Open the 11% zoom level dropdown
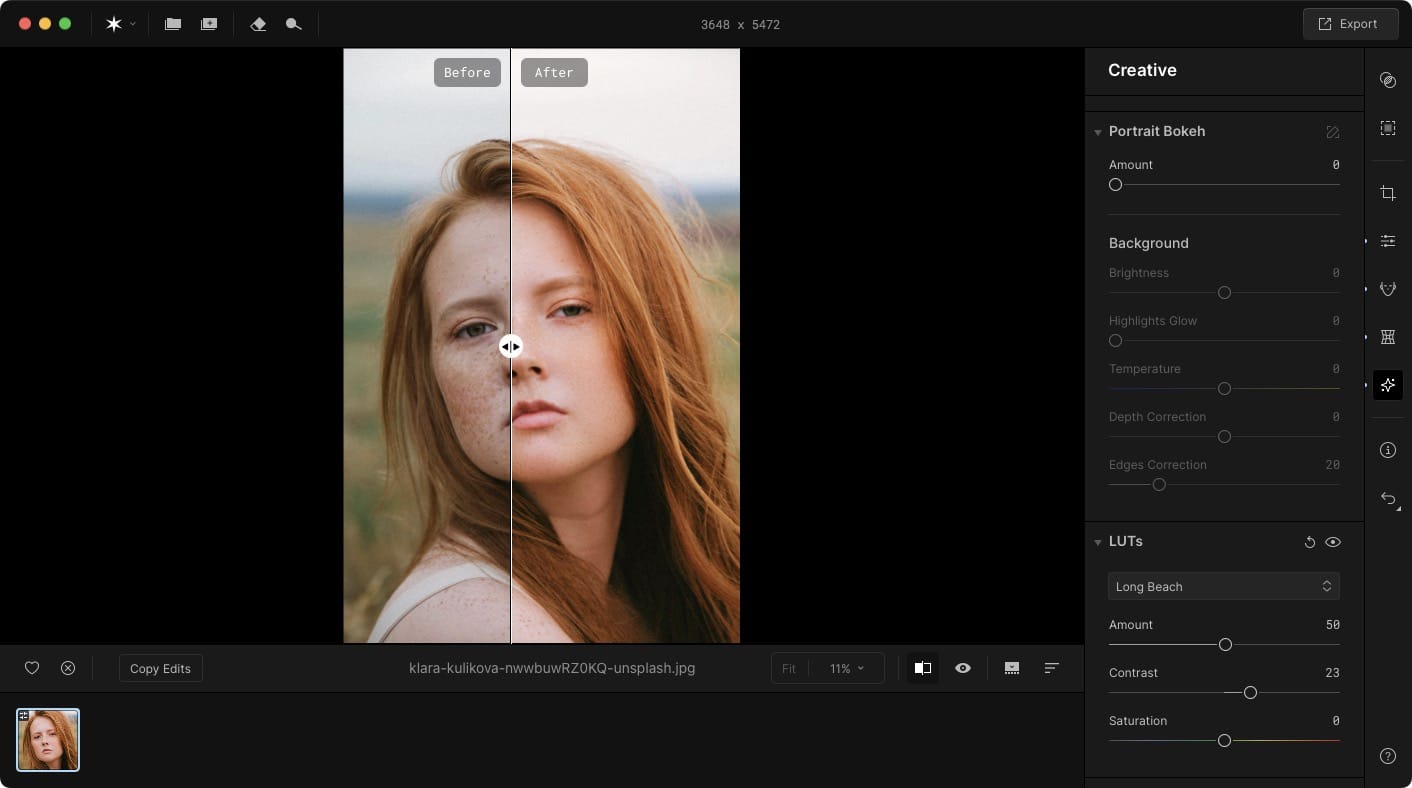 coord(846,668)
